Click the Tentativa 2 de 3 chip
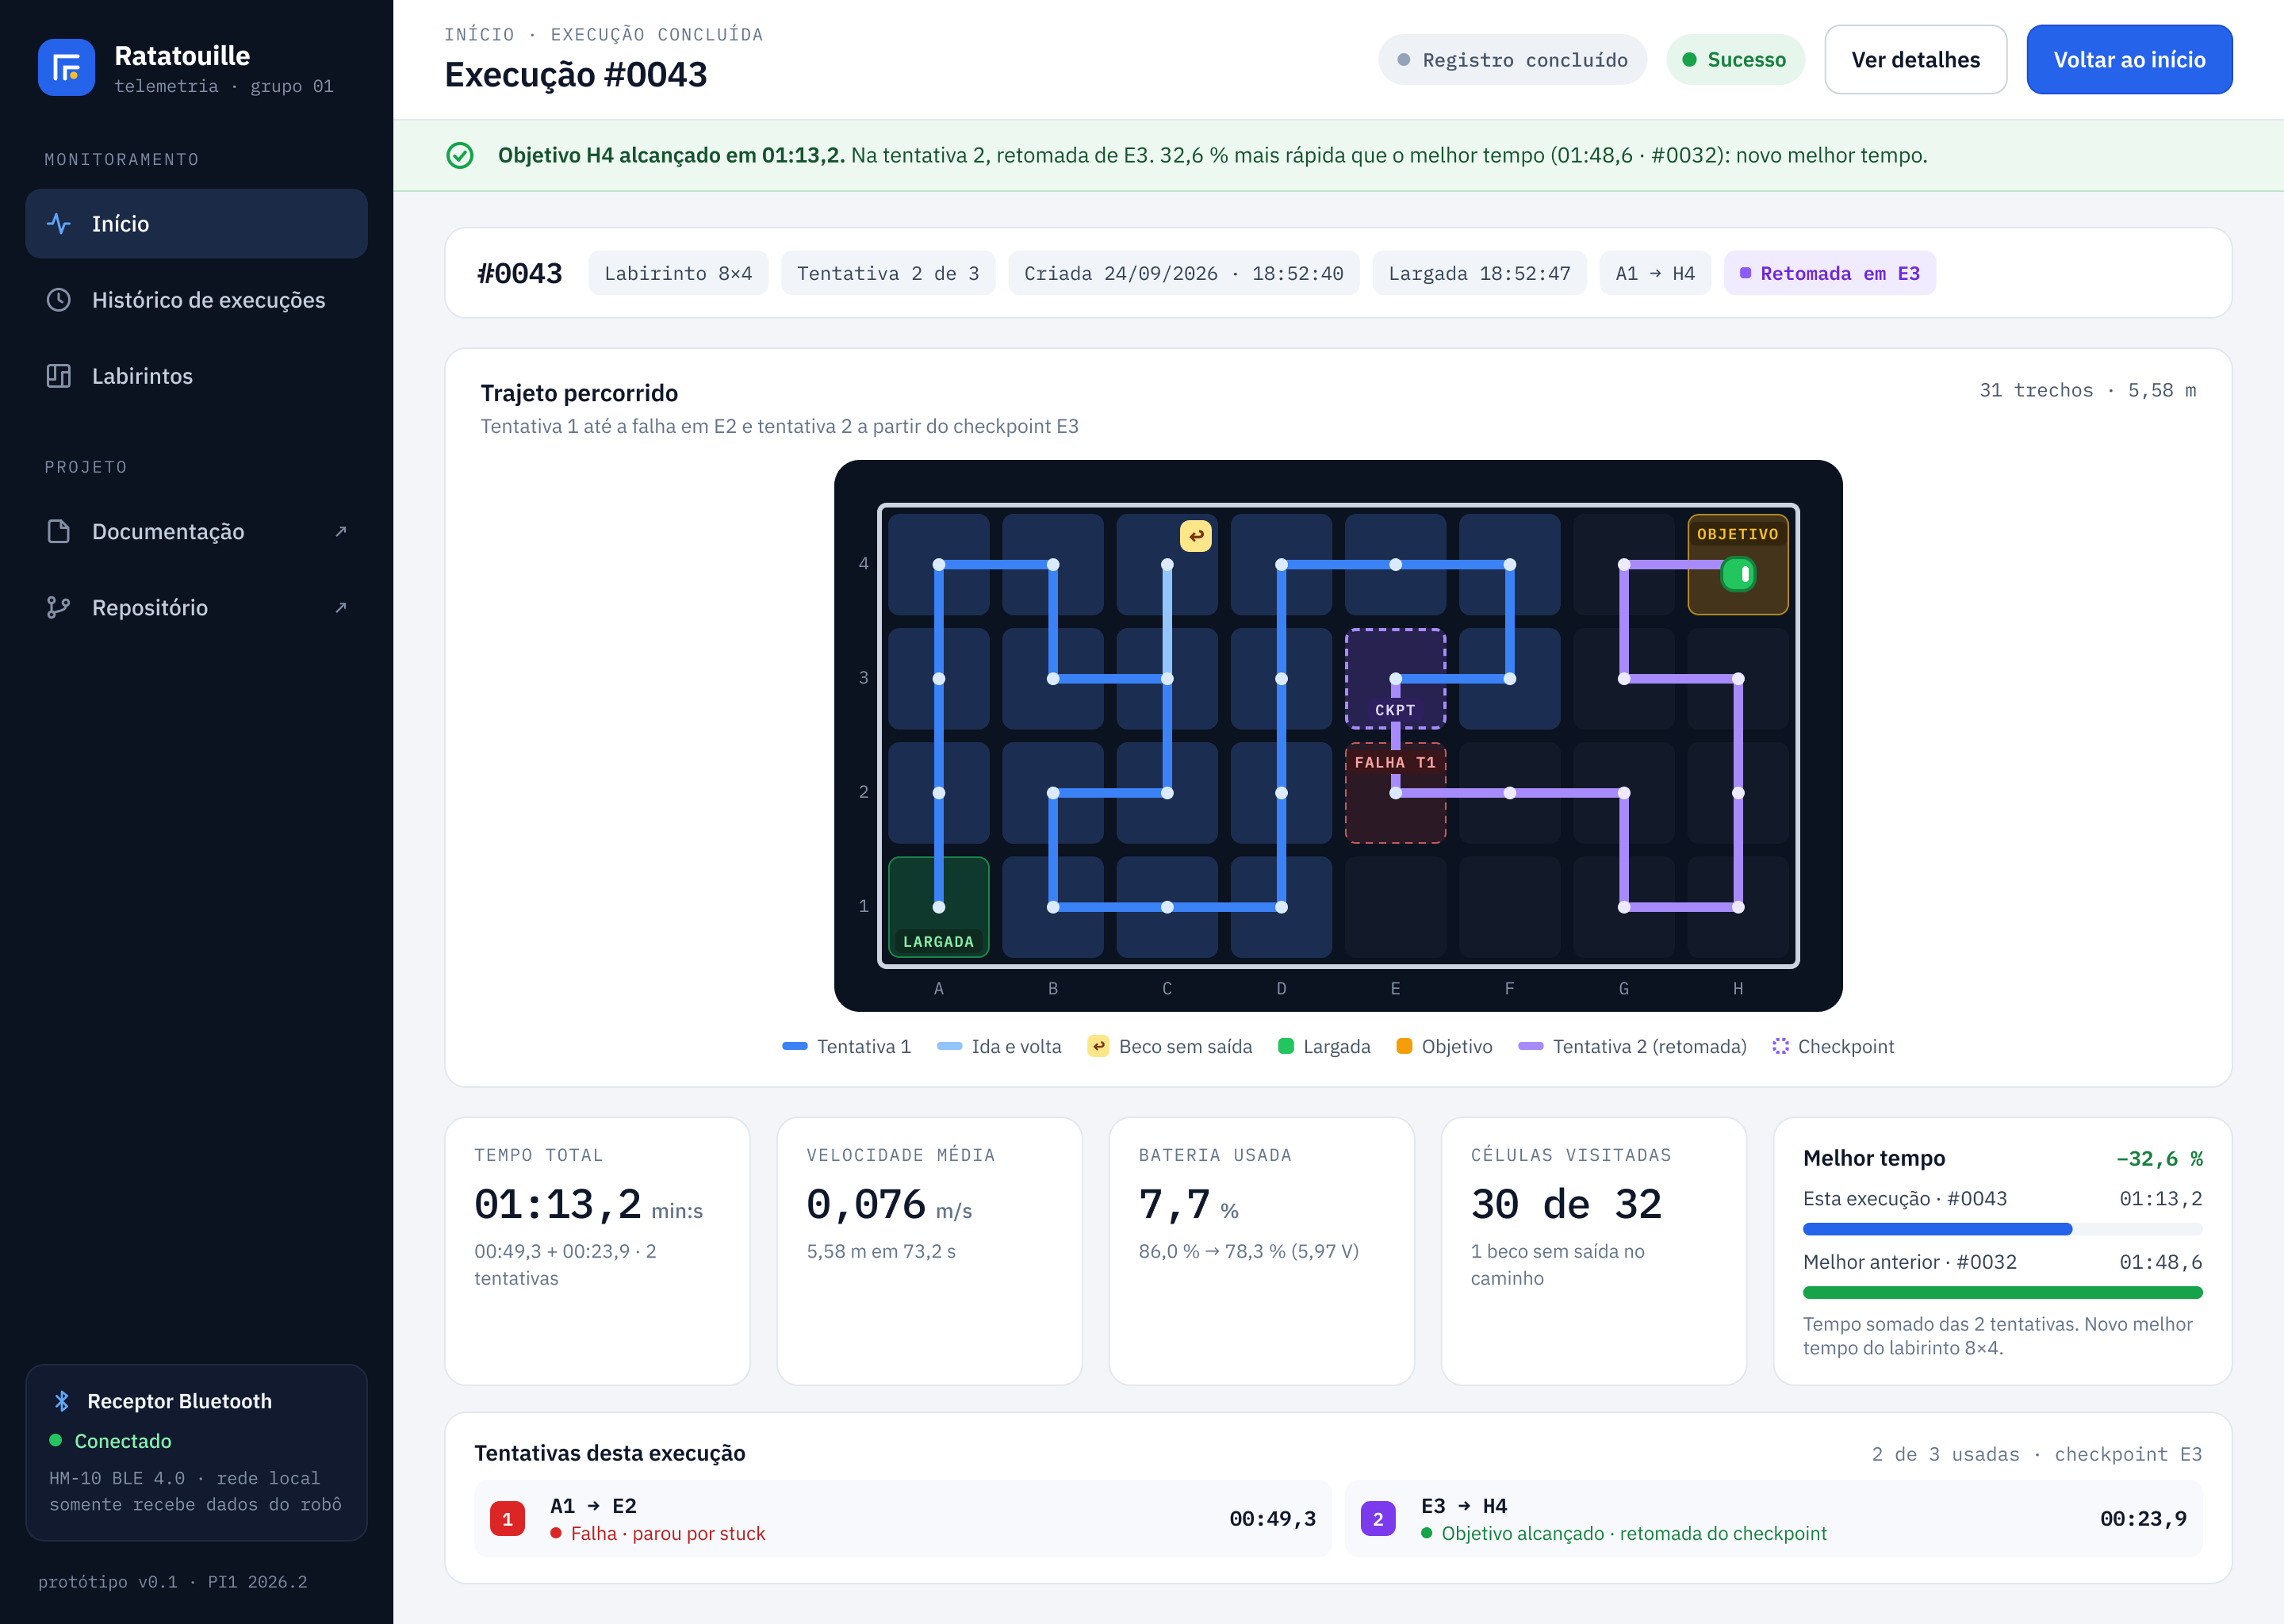This screenshot has height=1624, width=2284. tap(887, 273)
